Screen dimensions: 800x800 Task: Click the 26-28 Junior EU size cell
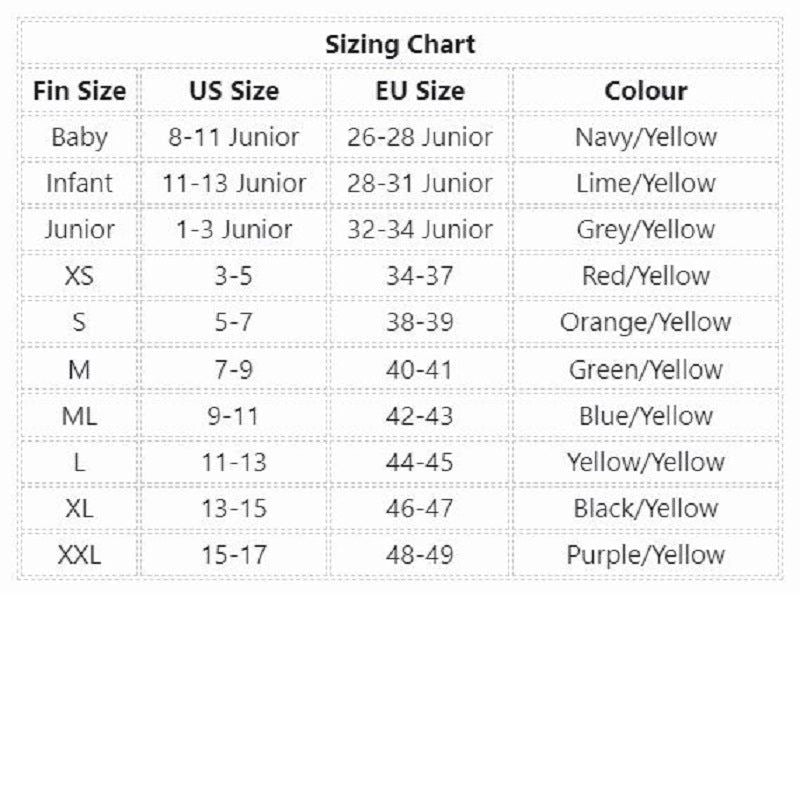click(x=420, y=137)
